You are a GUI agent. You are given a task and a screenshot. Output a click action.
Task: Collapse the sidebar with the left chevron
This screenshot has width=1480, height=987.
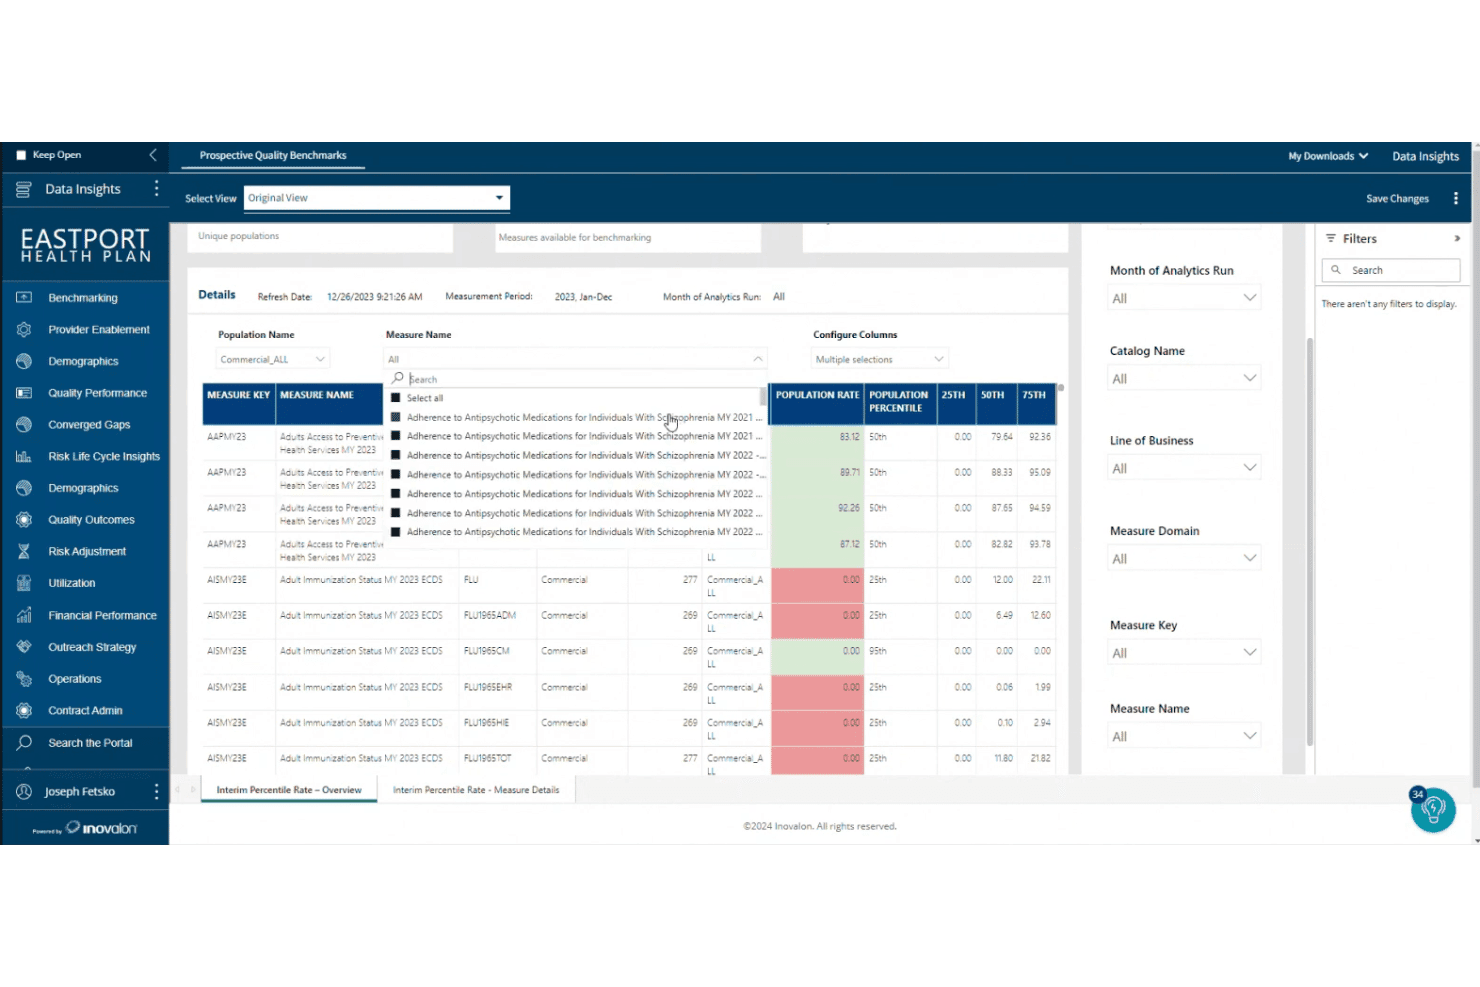[153, 155]
